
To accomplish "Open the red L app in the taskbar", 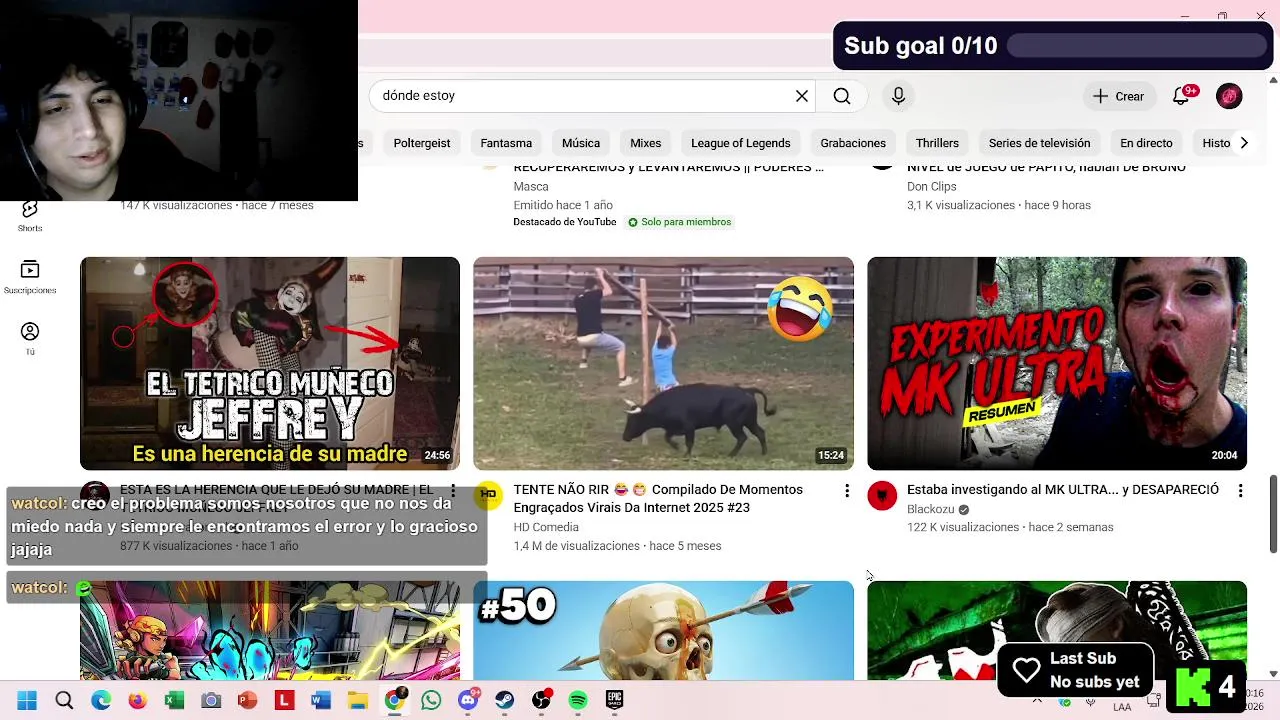I will tap(284, 701).
